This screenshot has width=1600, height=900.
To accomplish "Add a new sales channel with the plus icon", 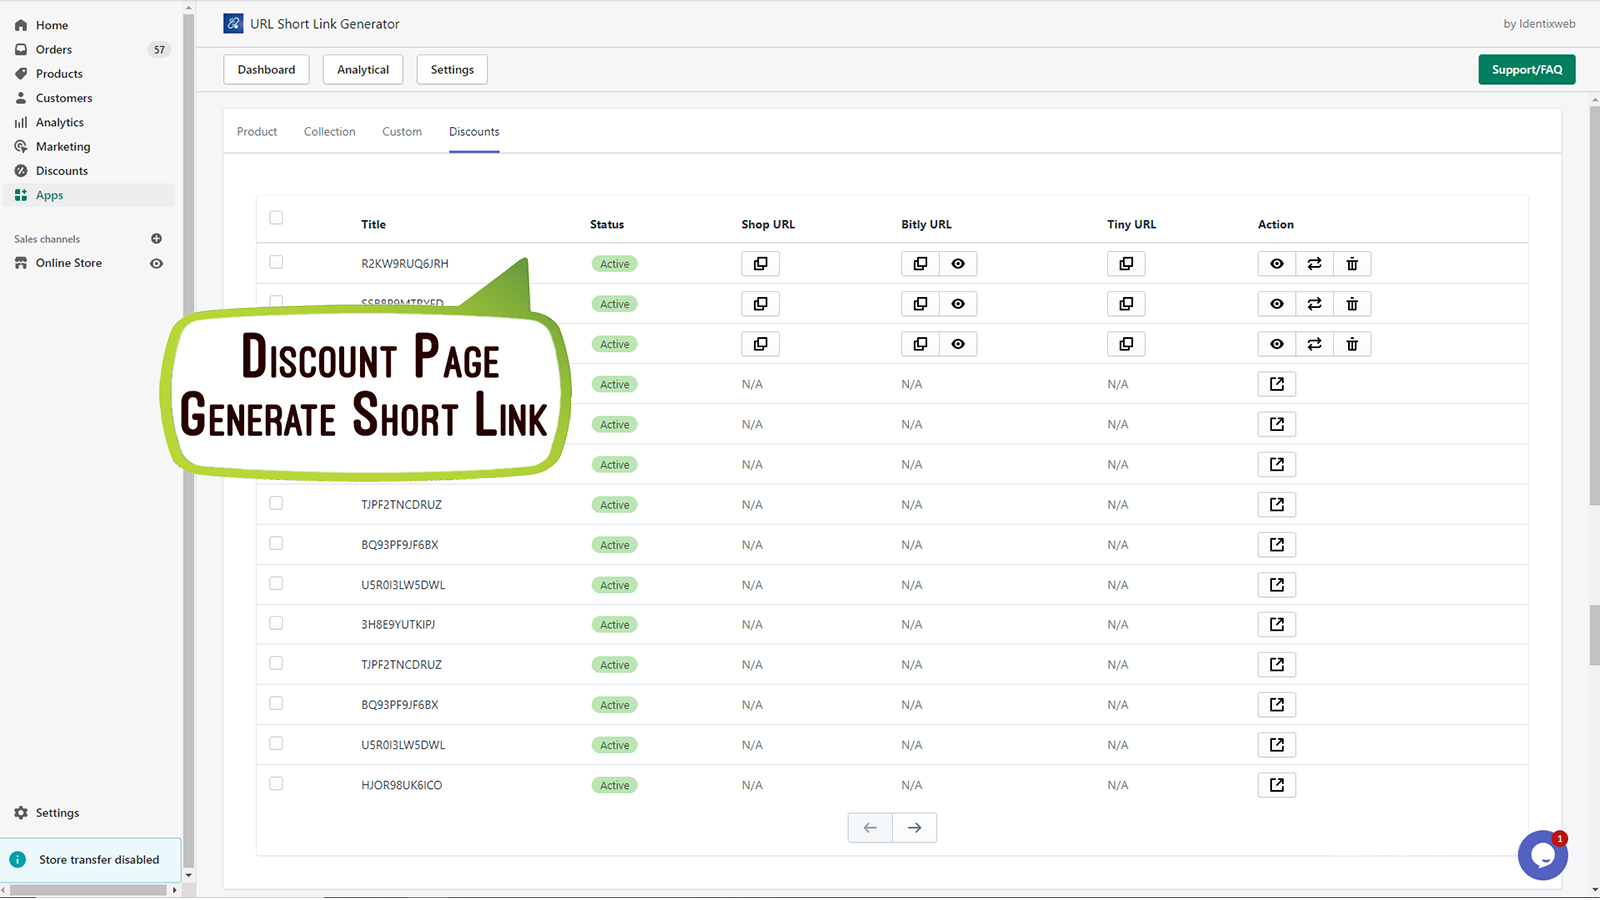I will pyautogui.click(x=156, y=238).
